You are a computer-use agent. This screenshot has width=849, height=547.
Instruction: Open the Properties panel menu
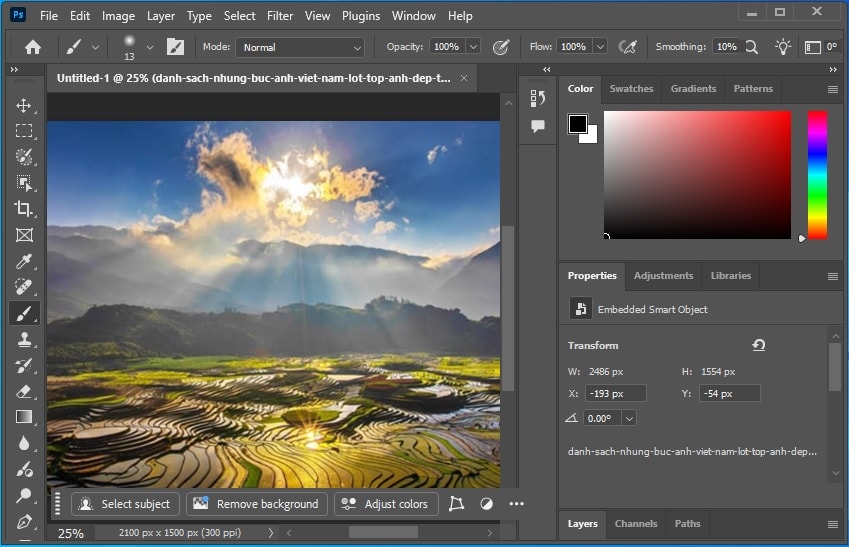[833, 277]
